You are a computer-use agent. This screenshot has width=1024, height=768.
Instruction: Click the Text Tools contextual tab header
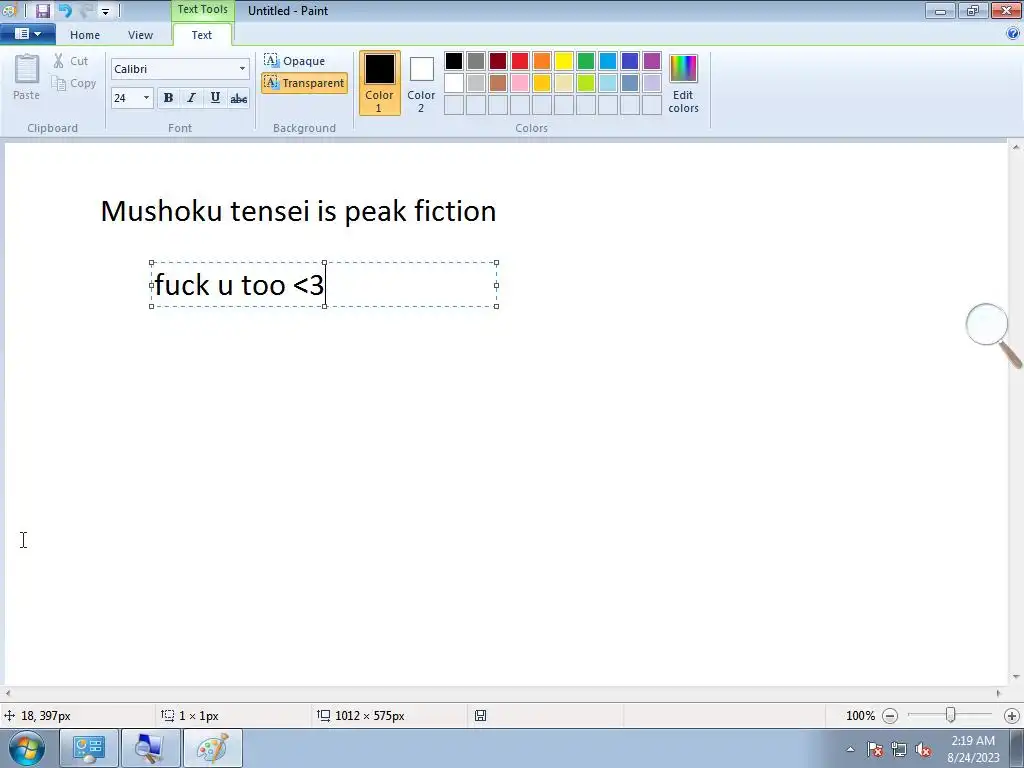click(202, 10)
